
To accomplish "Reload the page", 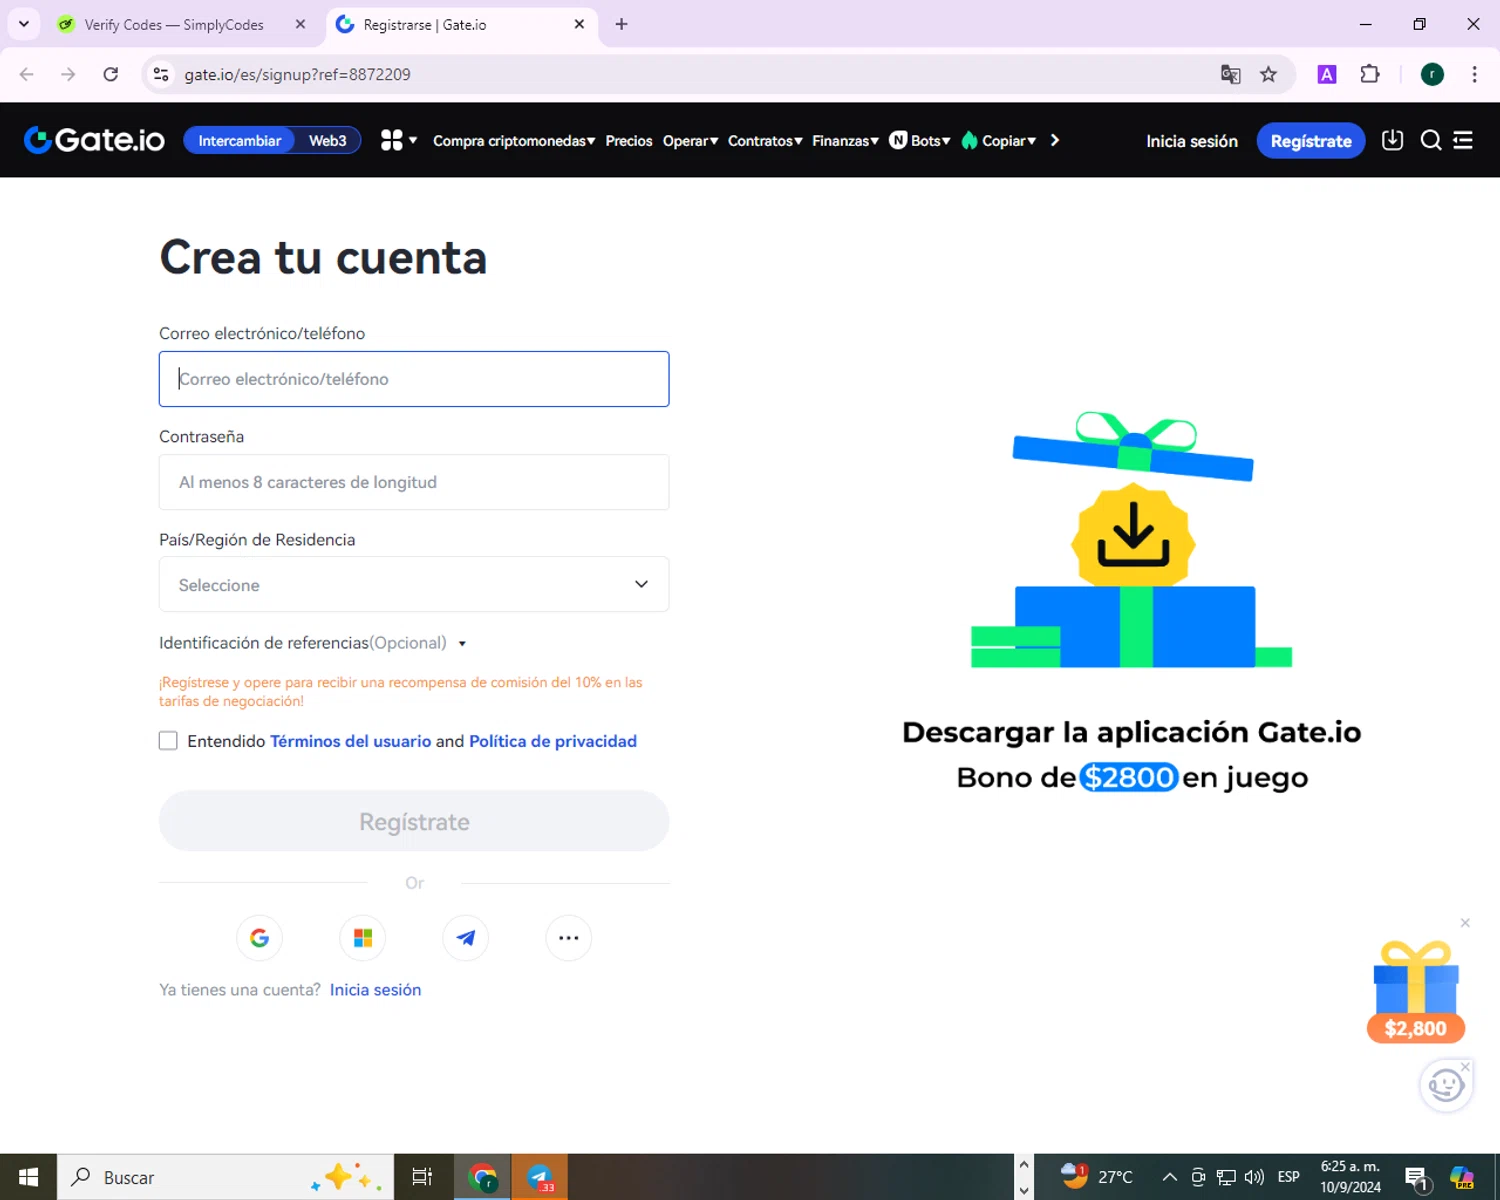I will point(111,75).
